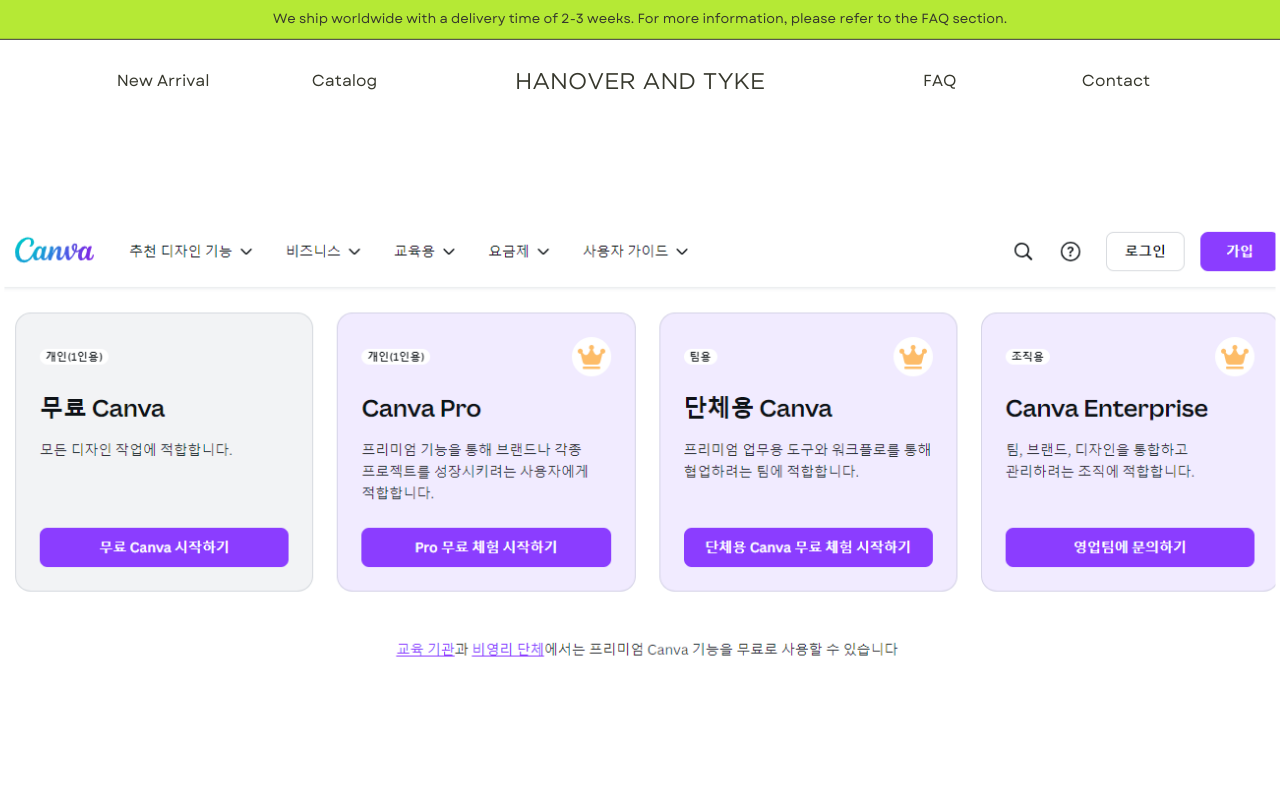Open the Contact page

(1116, 81)
